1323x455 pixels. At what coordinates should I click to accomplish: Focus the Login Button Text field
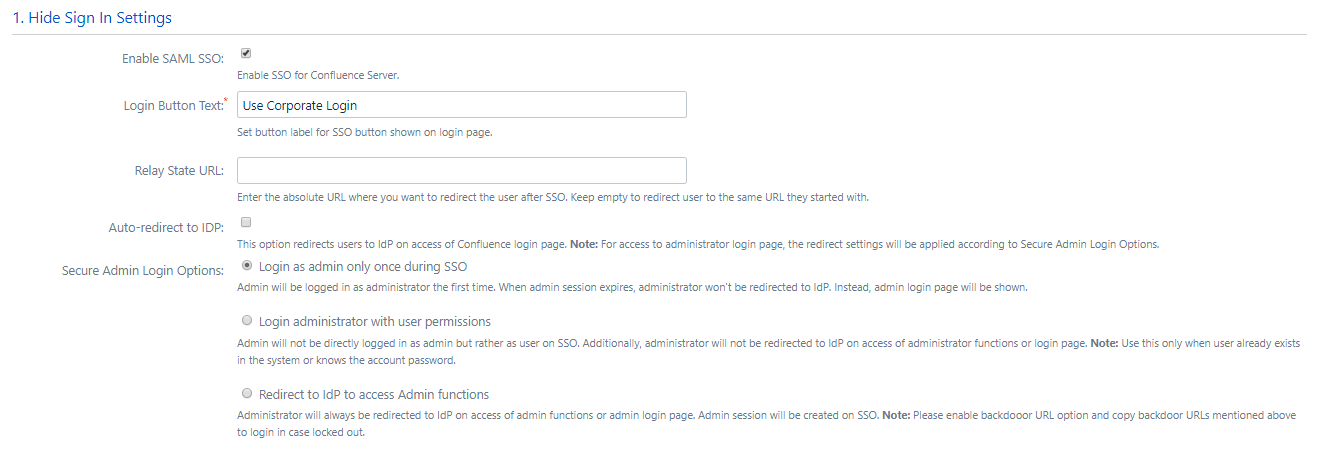click(462, 105)
